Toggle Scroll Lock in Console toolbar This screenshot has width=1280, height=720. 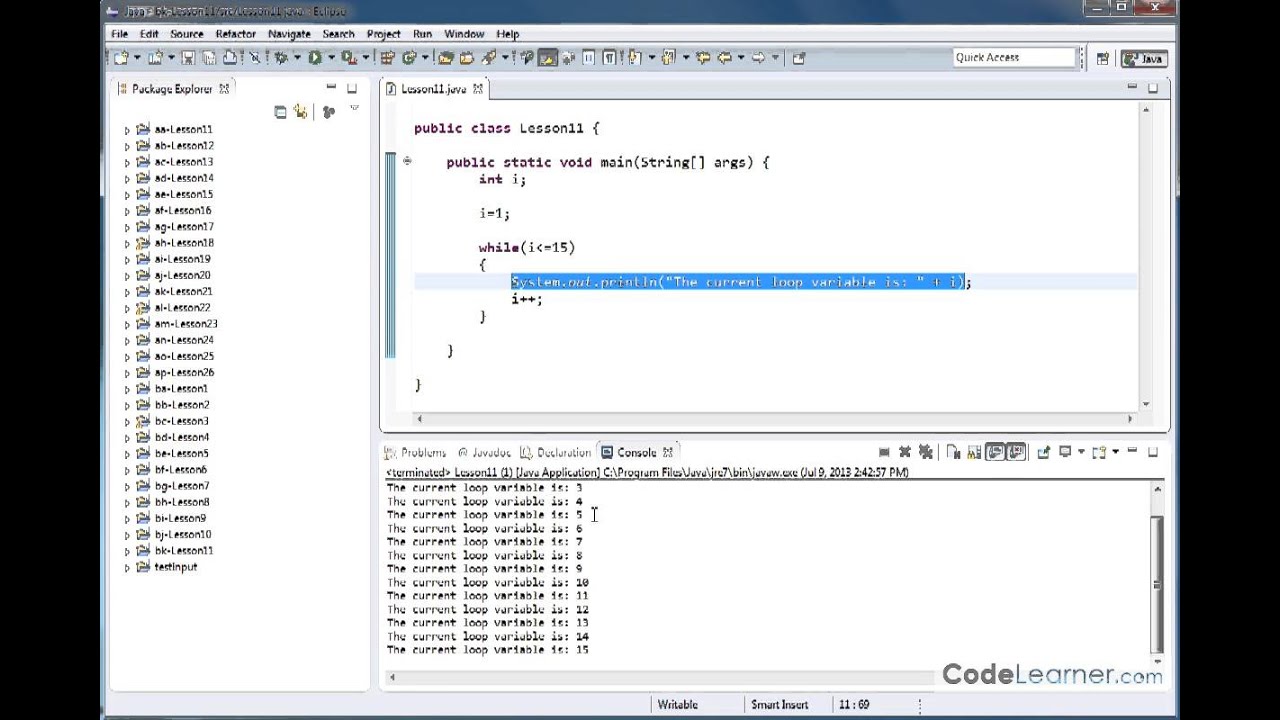coord(974,452)
